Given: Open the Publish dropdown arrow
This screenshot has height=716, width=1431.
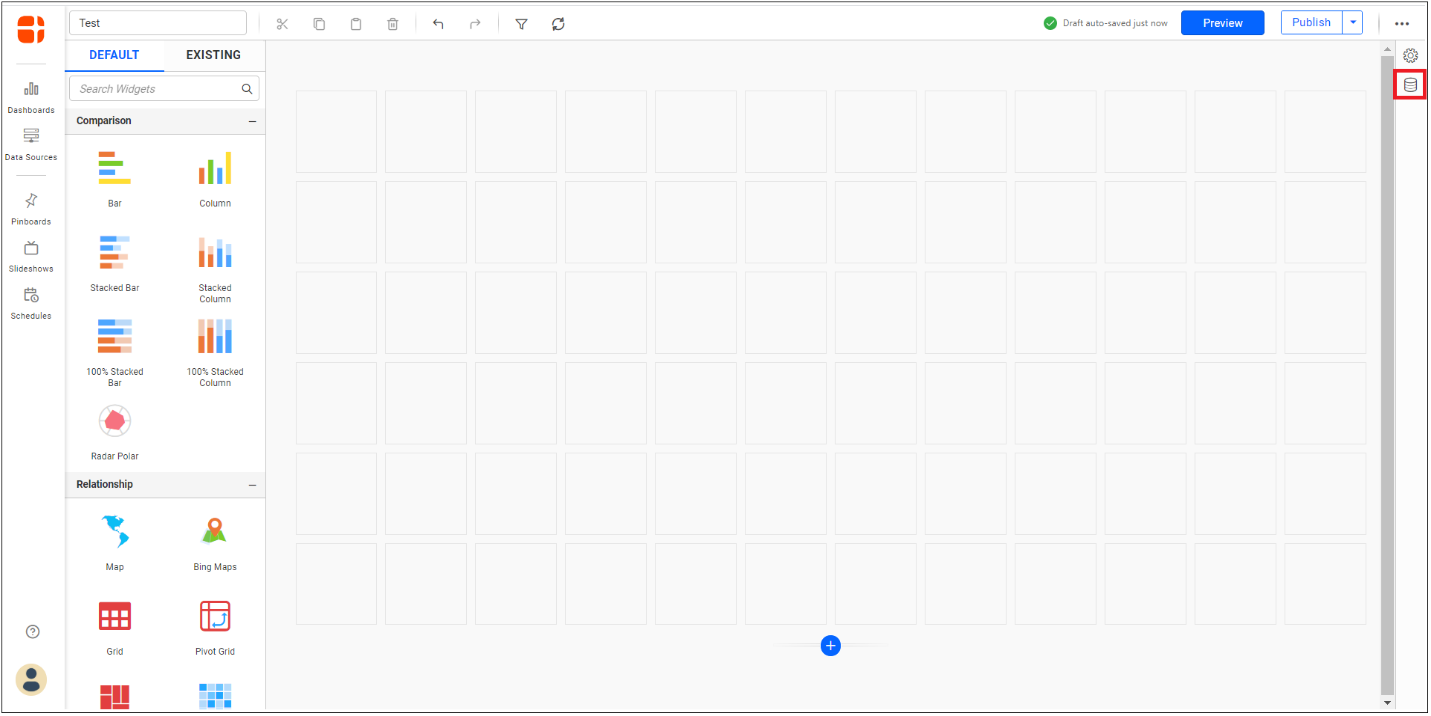Looking at the screenshot, I should (x=1353, y=22).
